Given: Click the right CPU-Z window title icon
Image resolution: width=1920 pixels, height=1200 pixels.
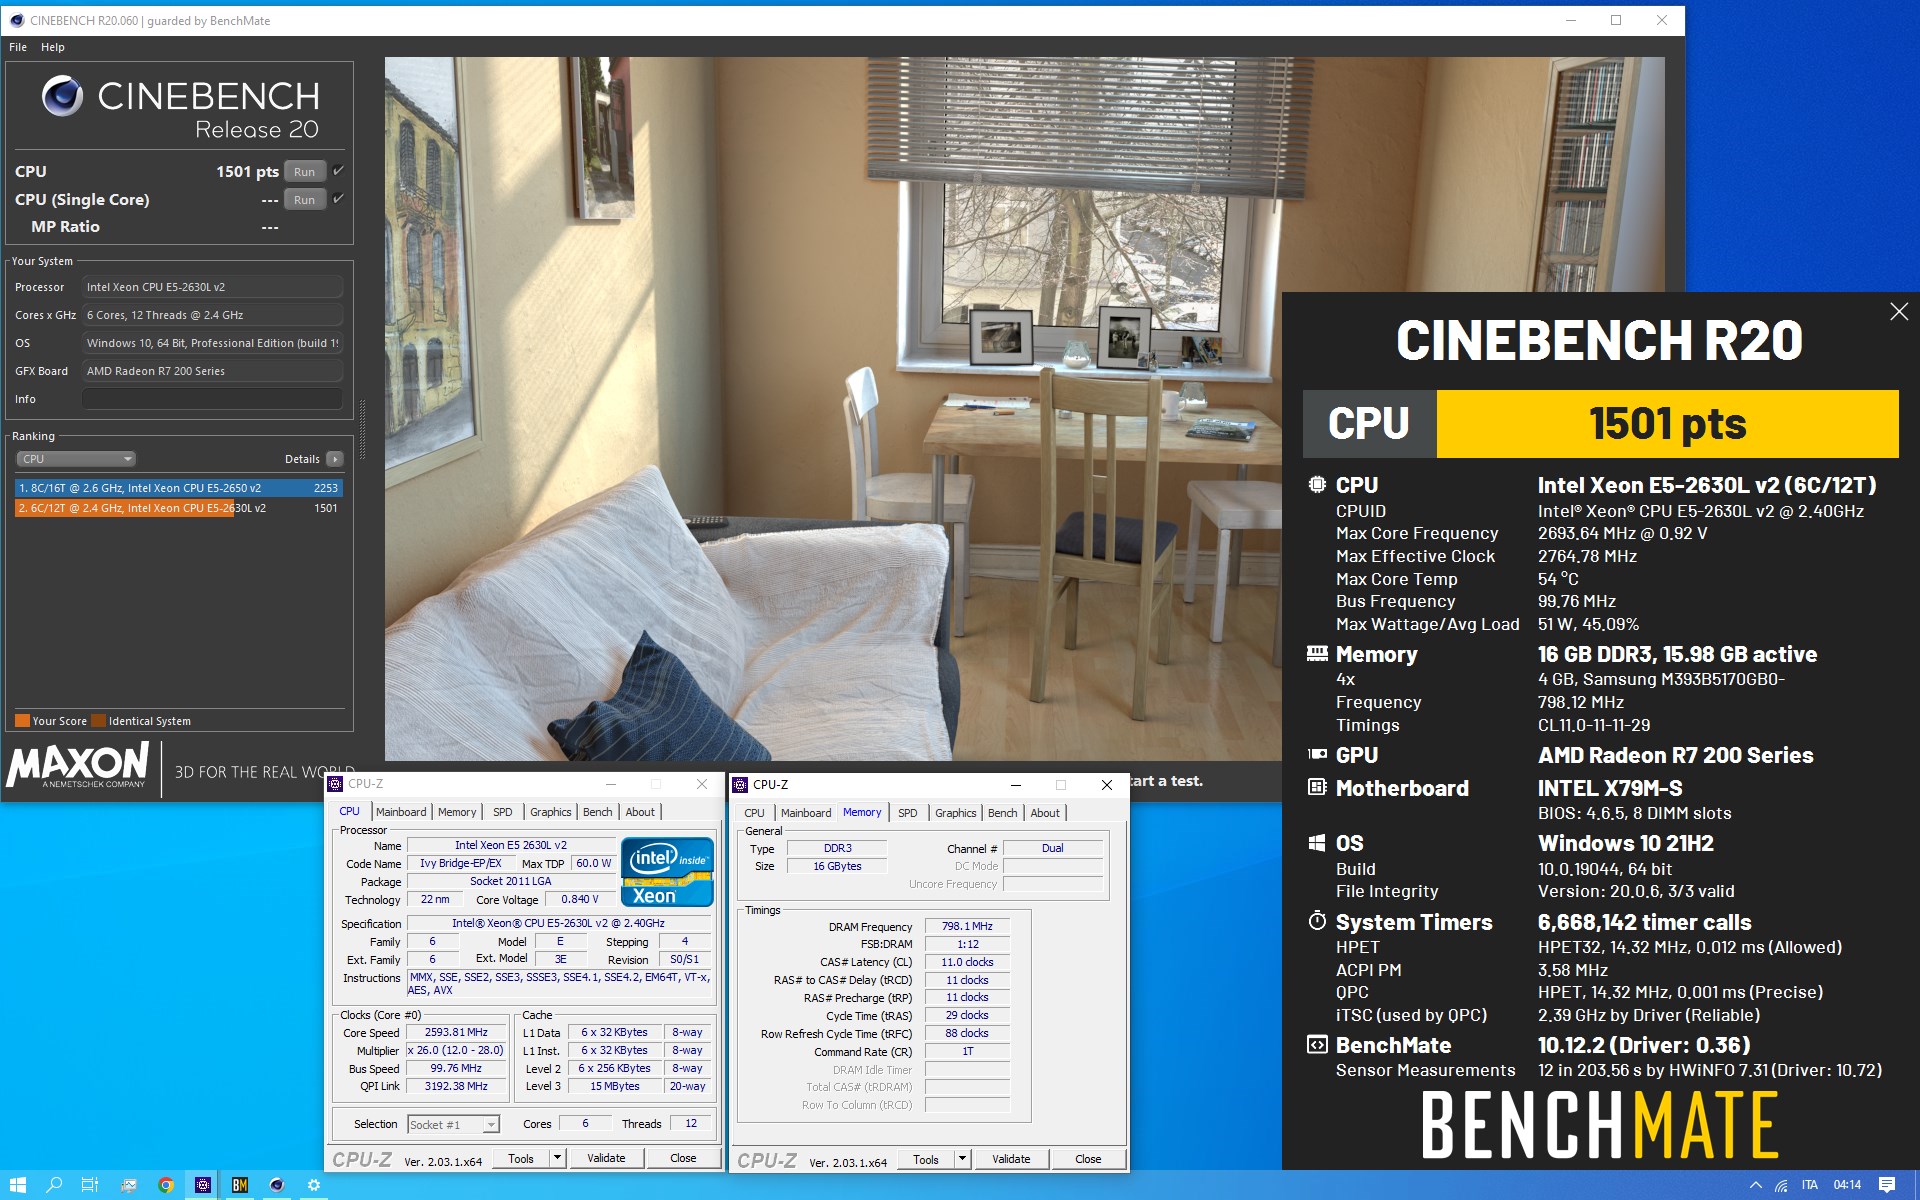Looking at the screenshot, I should [x=741, y=785].
